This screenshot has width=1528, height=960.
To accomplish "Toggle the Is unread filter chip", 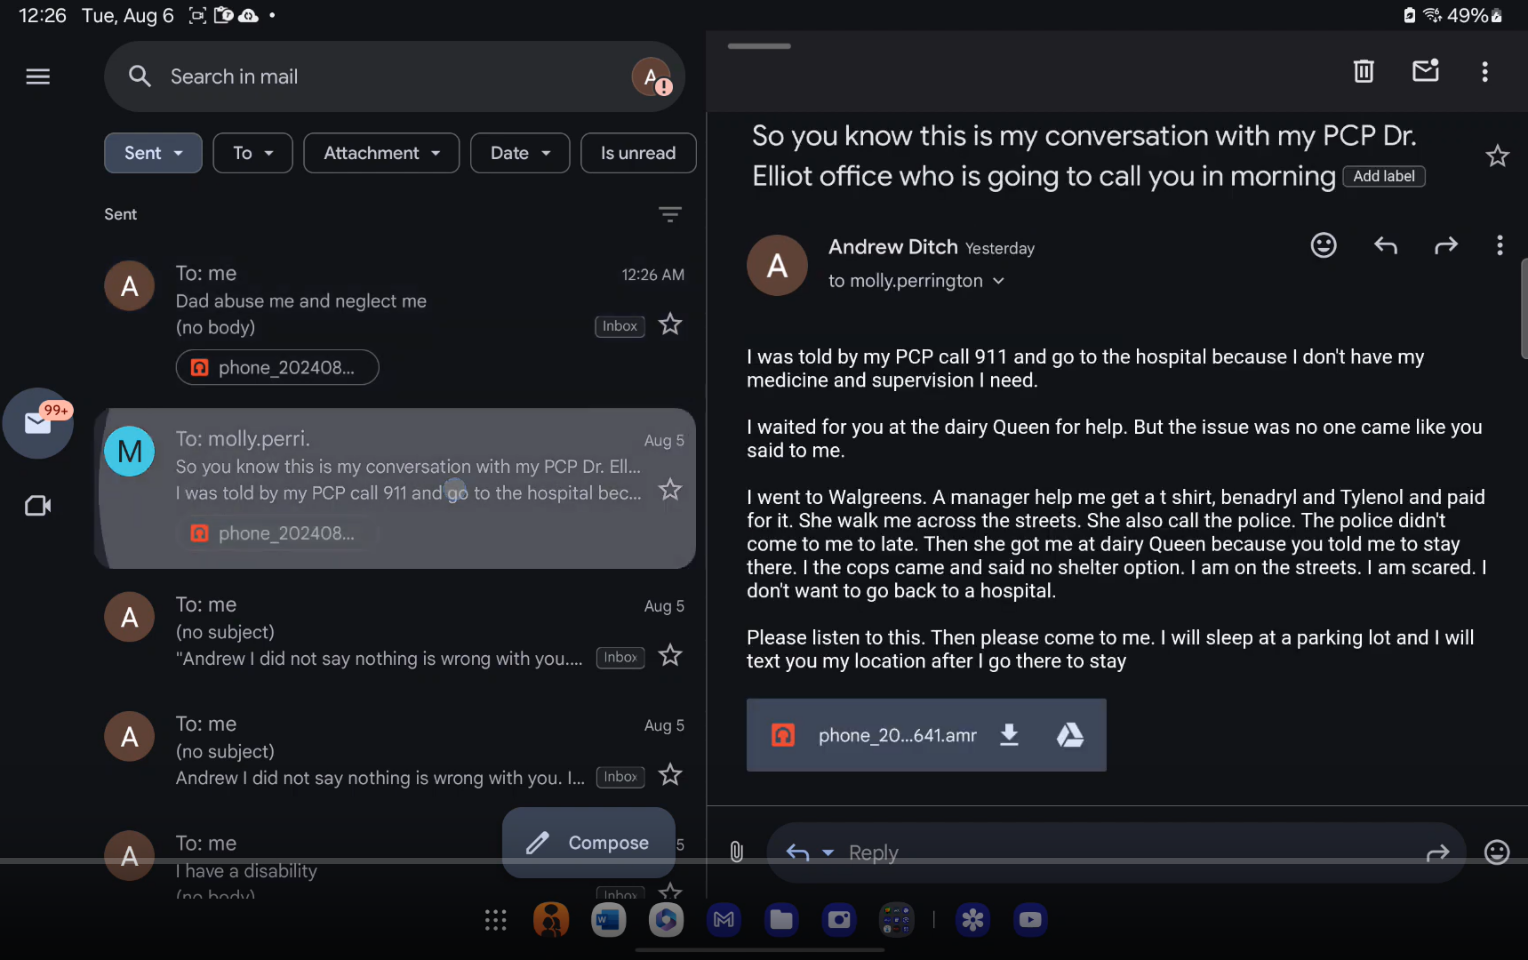I will [x=638, y=153].
